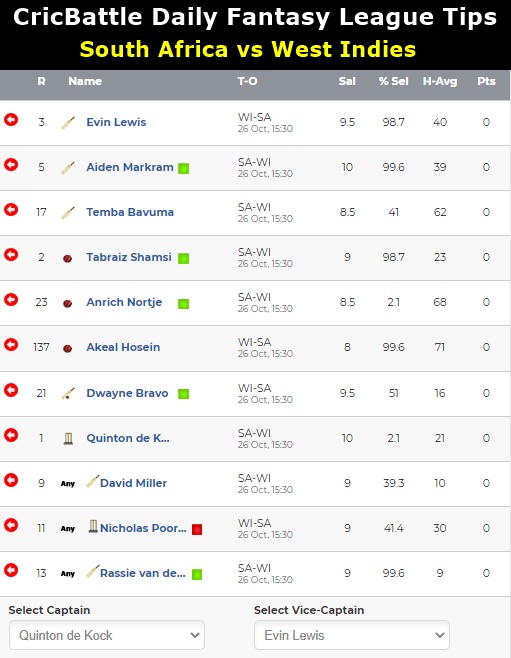This screenshot has height=658, width=511.
Task: Open the Akeal Hosein player link
Action: (123, 347)
